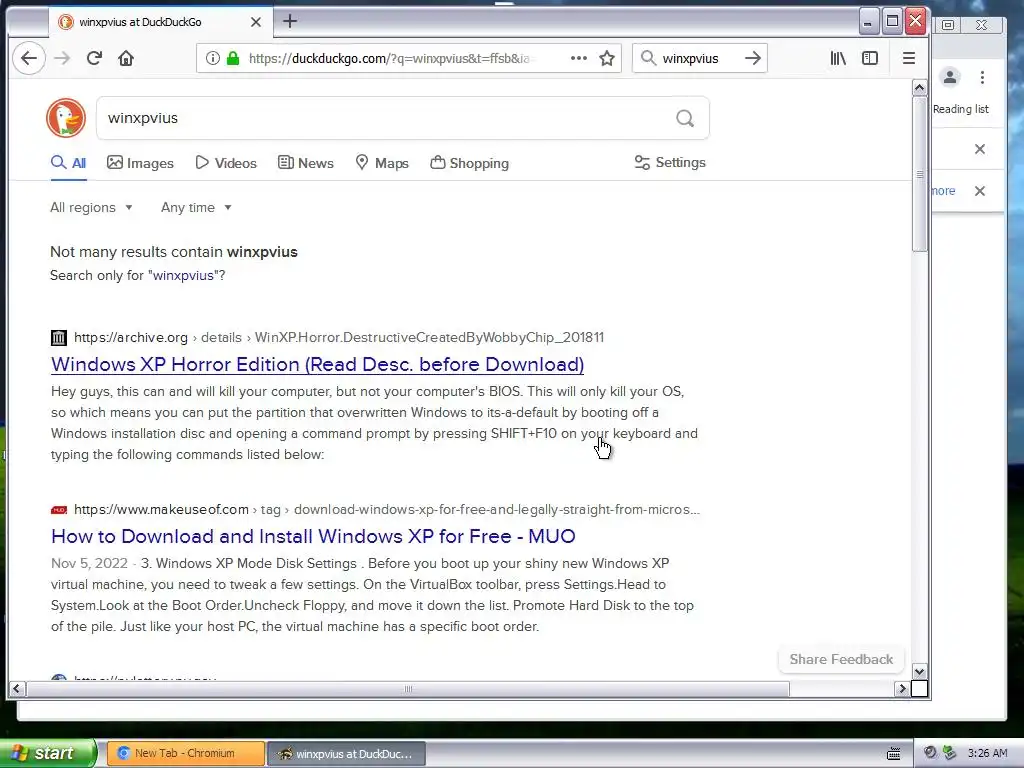Screen dimensions: 1024x768
Task: Select the winxpvius at DuckDuckGo browser tab
Action: 160,22
